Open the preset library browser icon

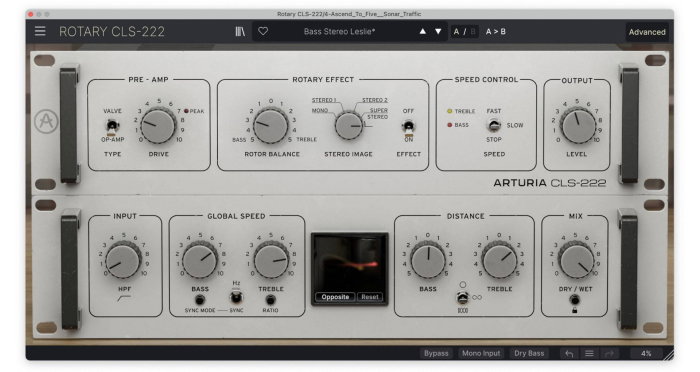tap(240, 31)
